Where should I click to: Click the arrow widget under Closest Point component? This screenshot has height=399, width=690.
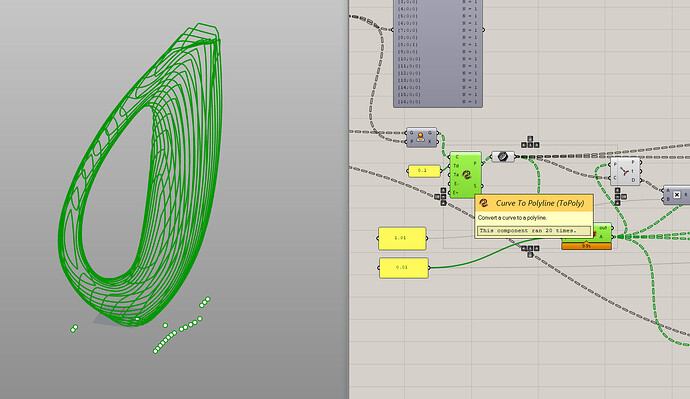(x=620, y=196)
